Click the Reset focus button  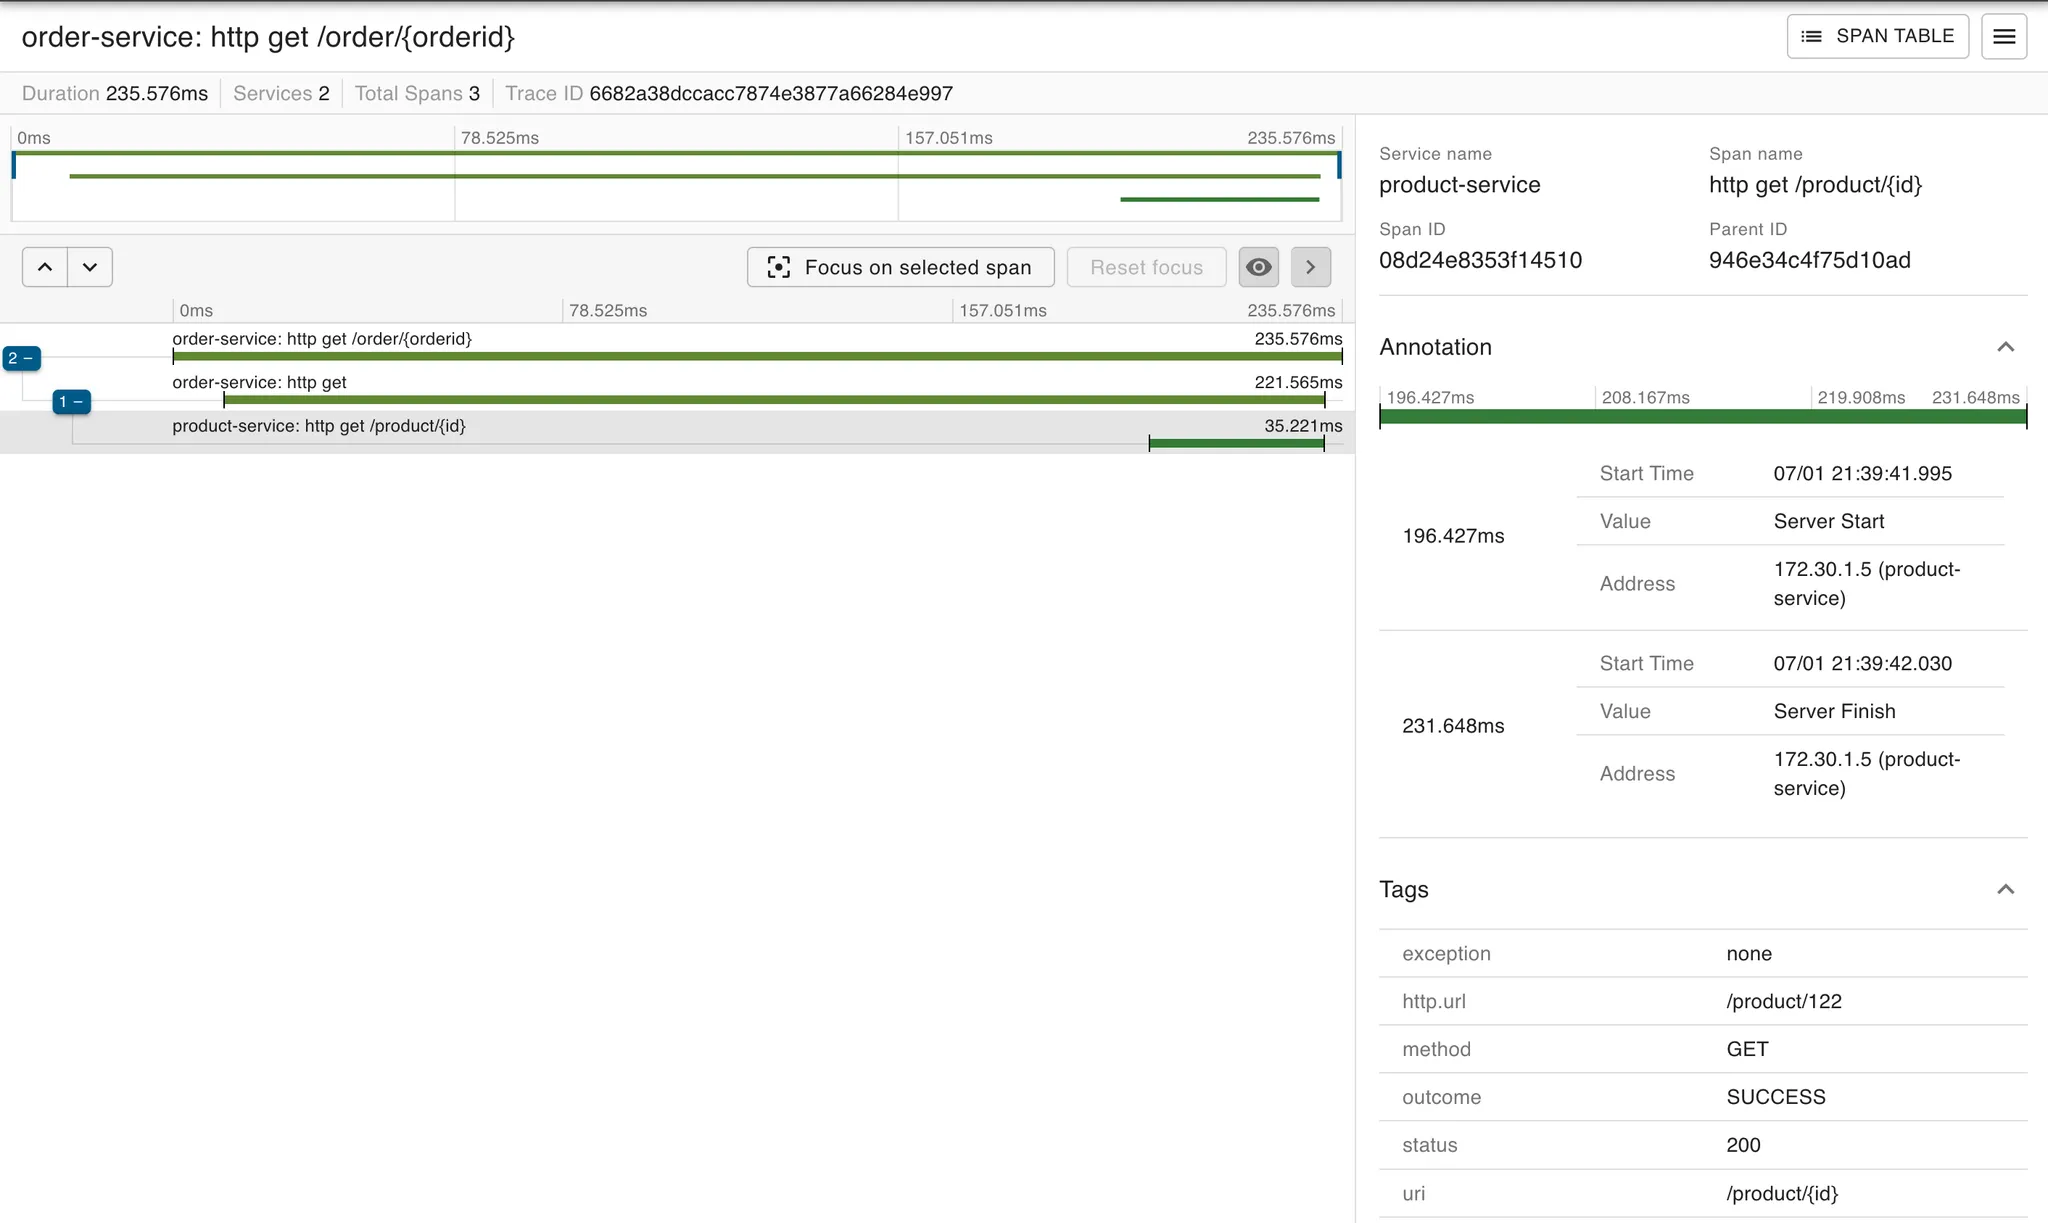point(1146,267)
